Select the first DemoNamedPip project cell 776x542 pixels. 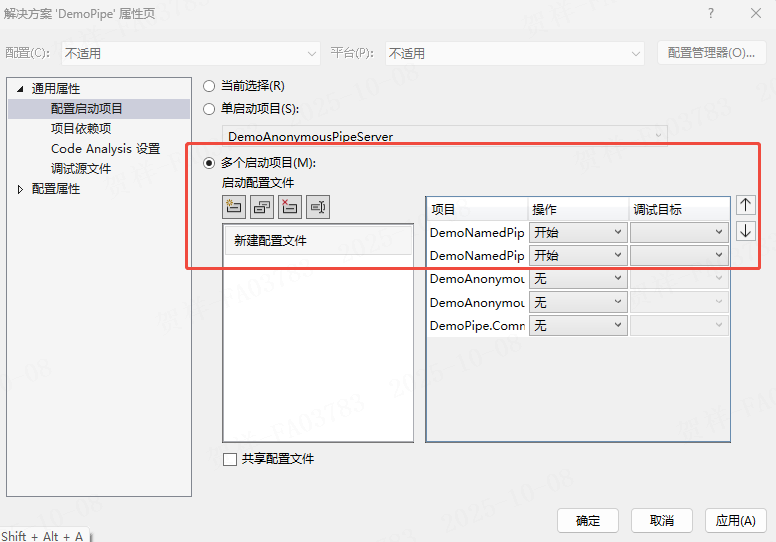[478, 232]
